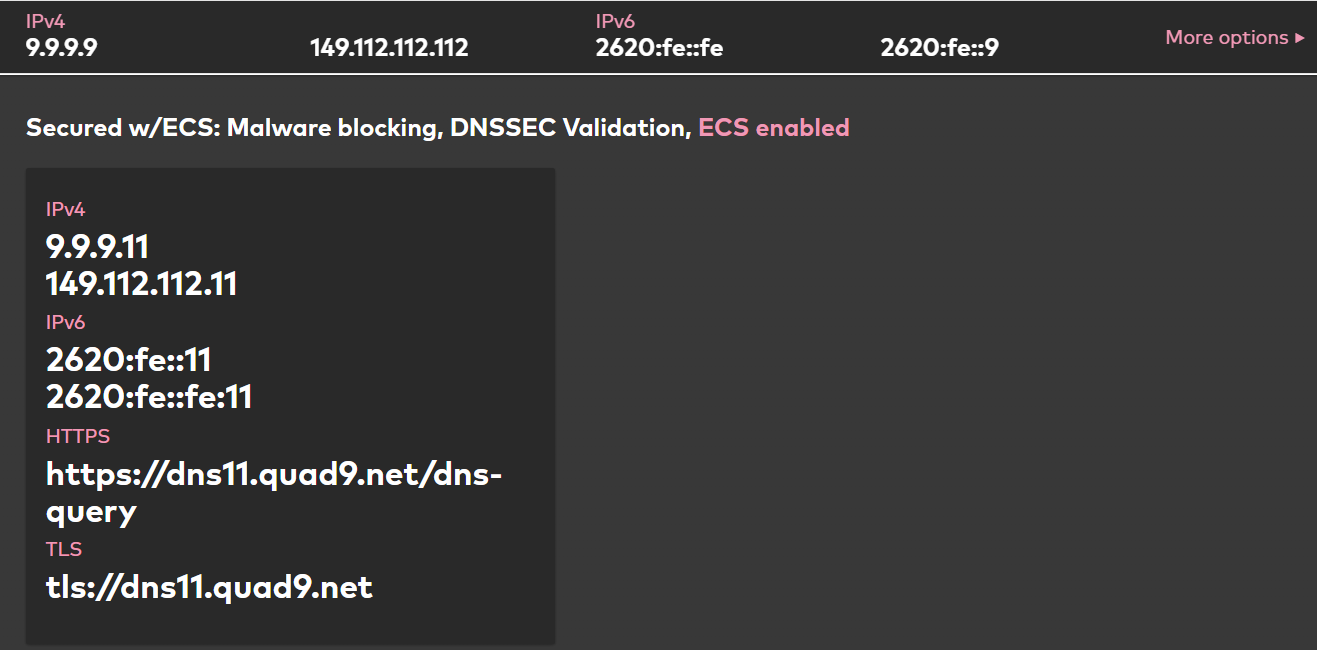Click the IPv4 label inside the card
The width and height of the screenshot is (1317, 650).
tap(65, 209)
